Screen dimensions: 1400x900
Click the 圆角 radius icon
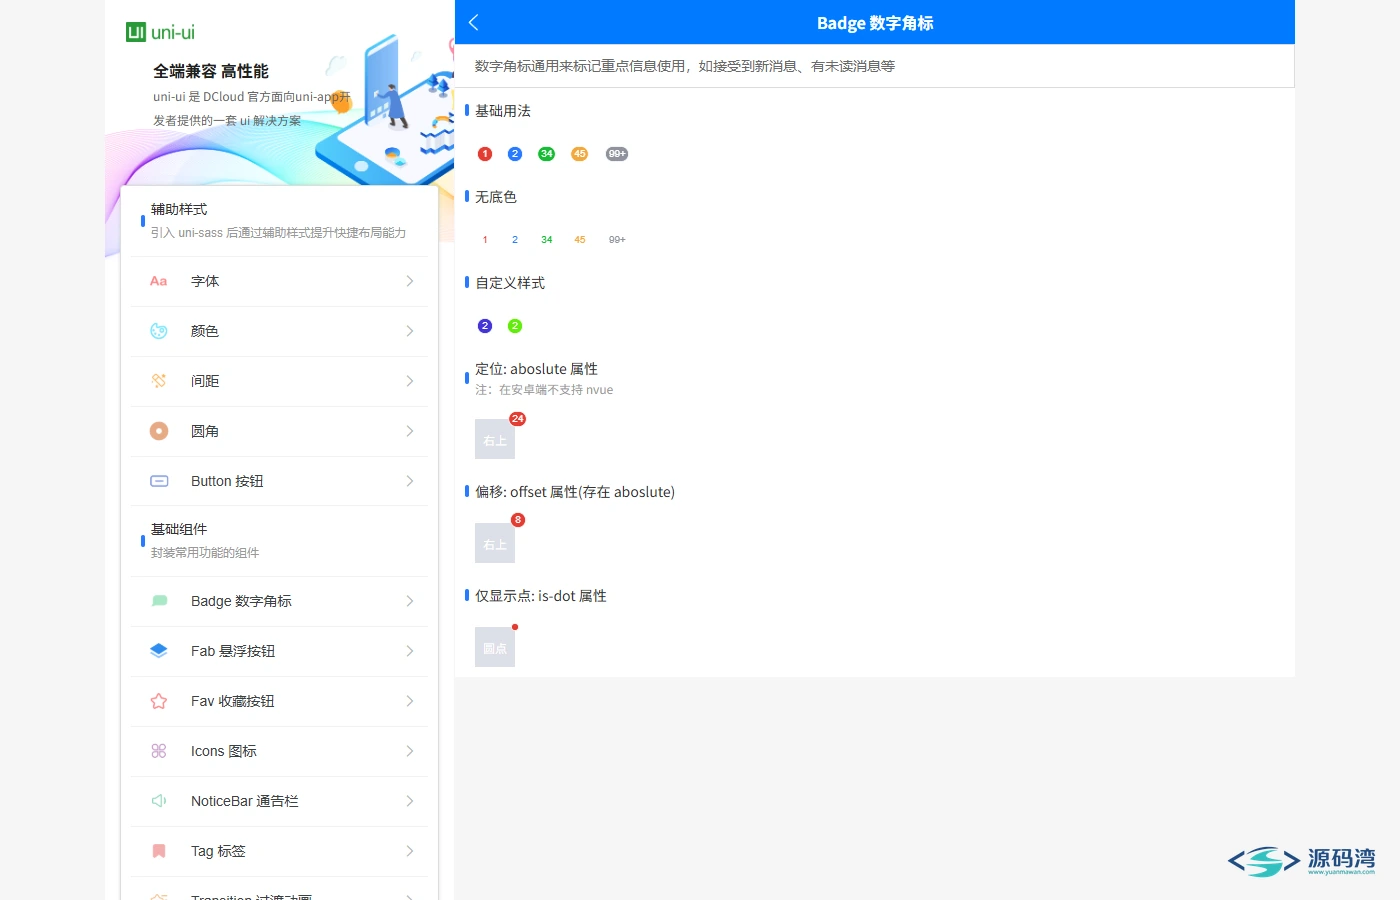tap(159, 431)
